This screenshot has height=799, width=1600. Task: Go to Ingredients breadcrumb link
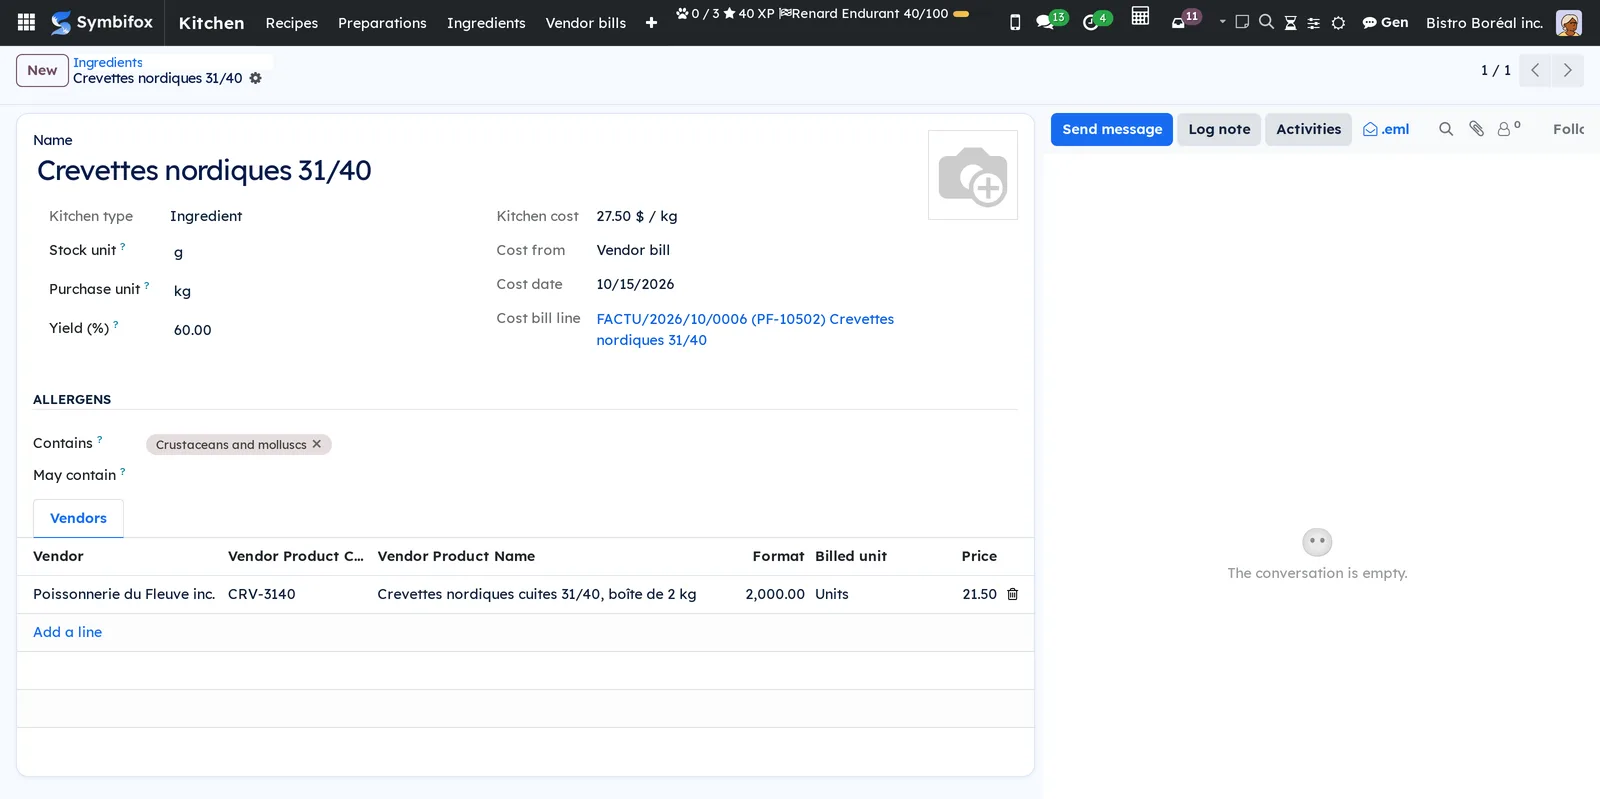(108, 62)
